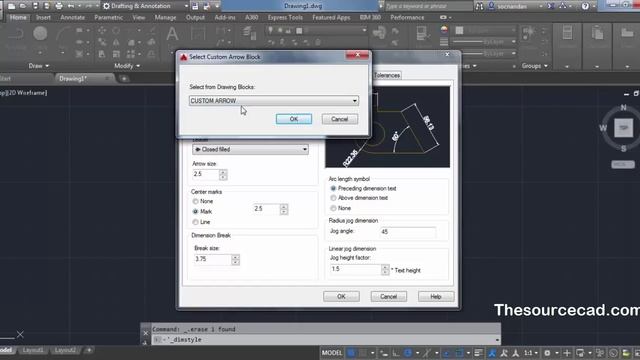The image size is (640, 360).
Task: Click the socnandan user sign-in icon
Action: point(491,6)
